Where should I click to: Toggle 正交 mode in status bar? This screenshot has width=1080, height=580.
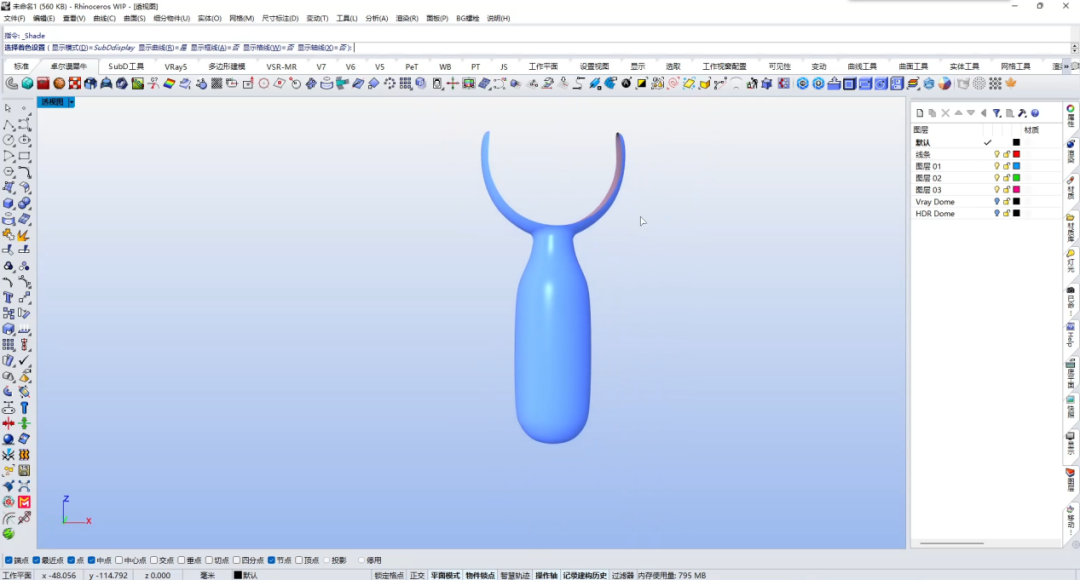coord(417,575)
